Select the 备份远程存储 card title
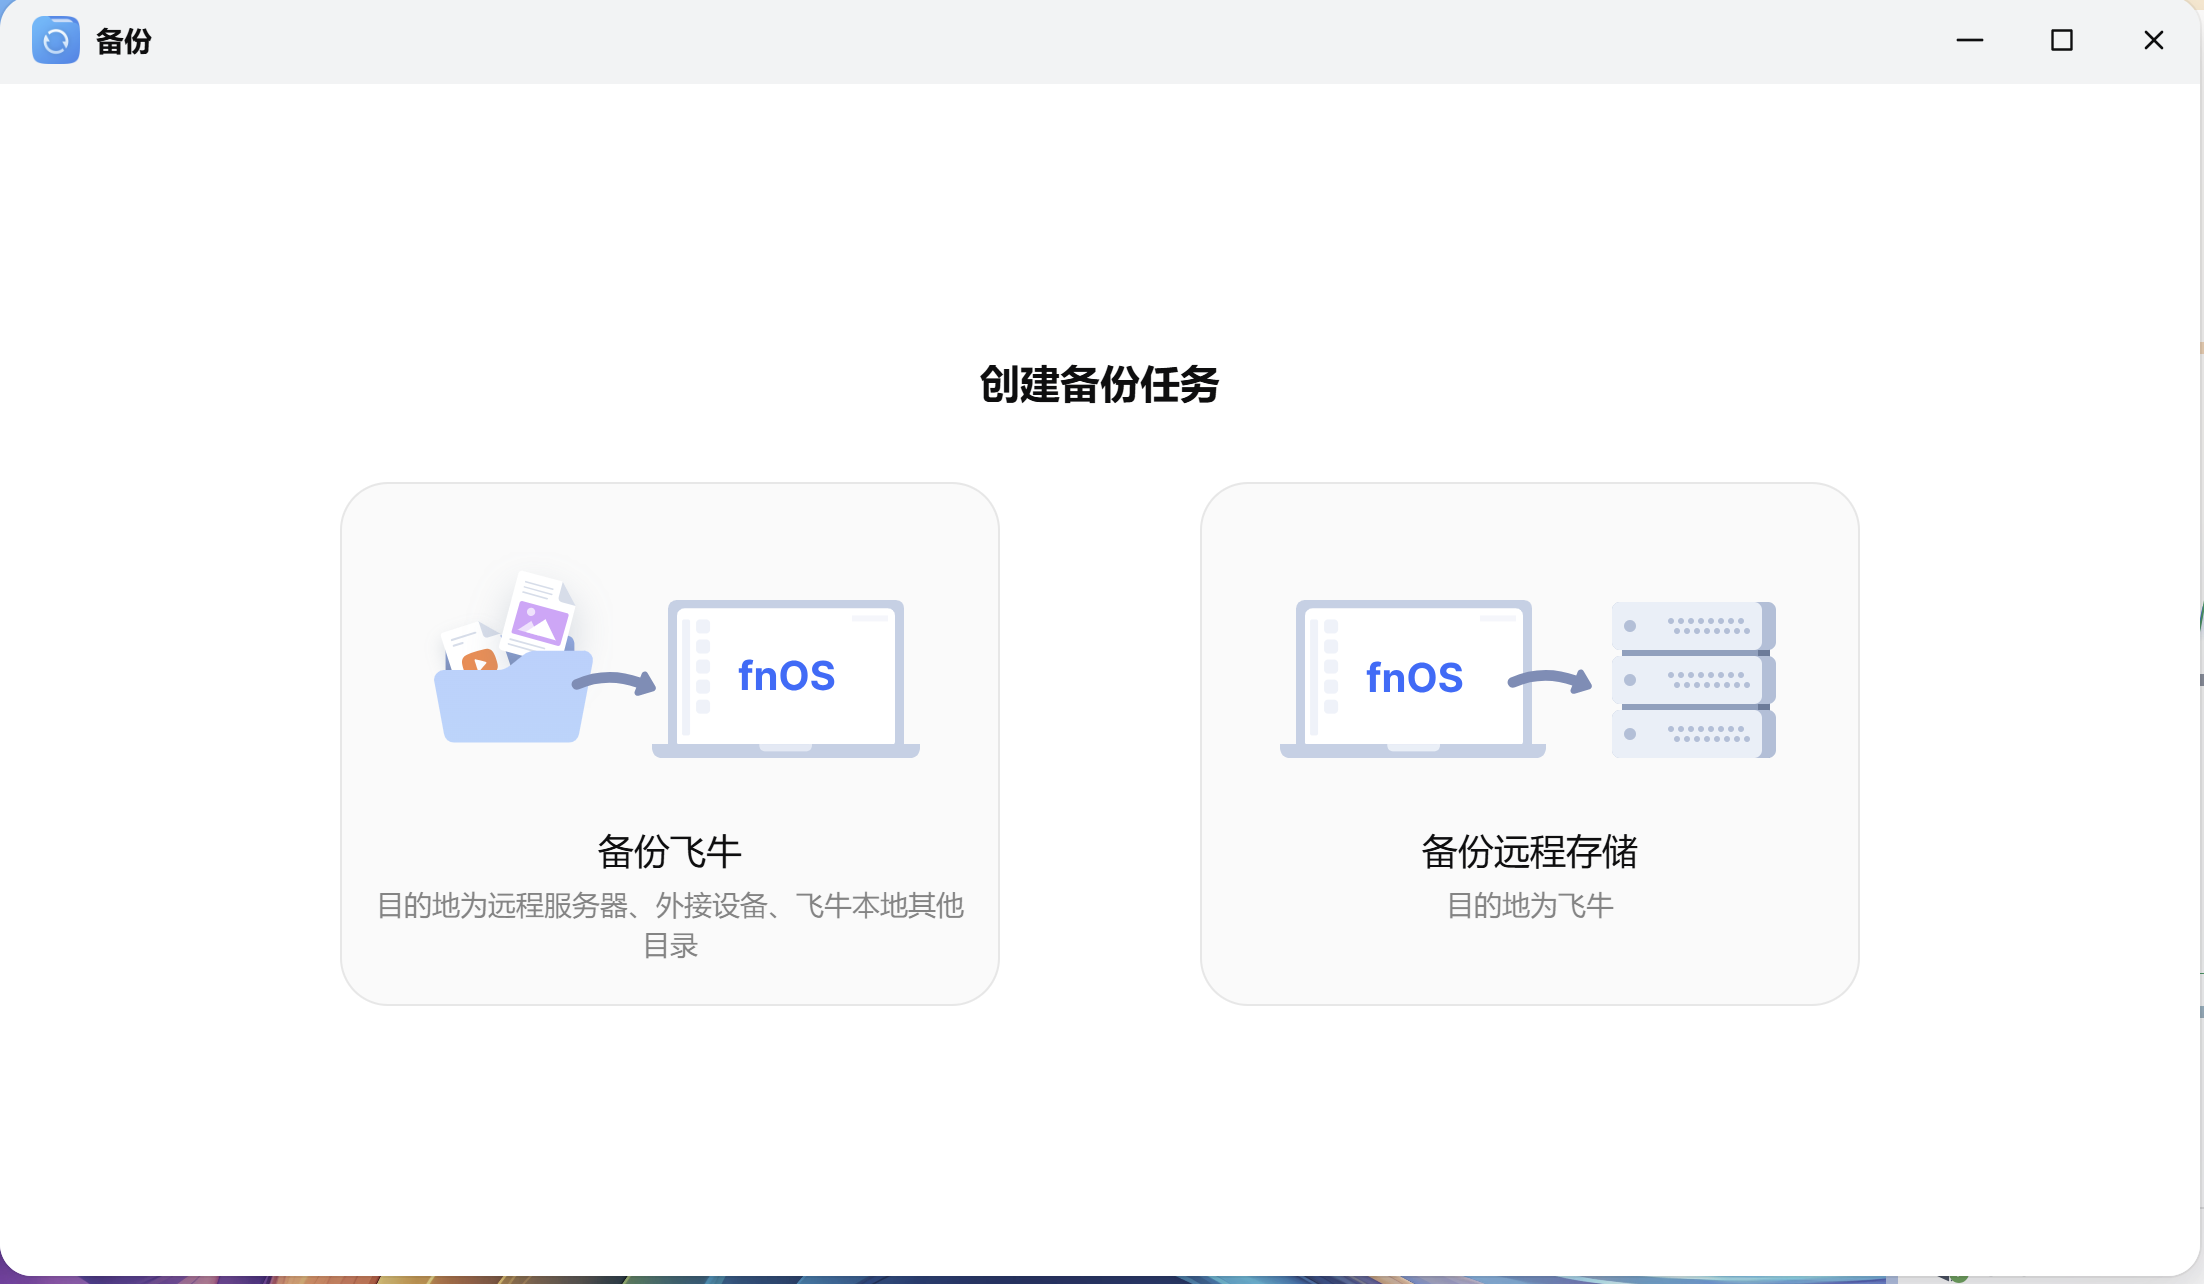Image resolution: width=2204 pixels, height=1284 pixels. point(1529,852)
